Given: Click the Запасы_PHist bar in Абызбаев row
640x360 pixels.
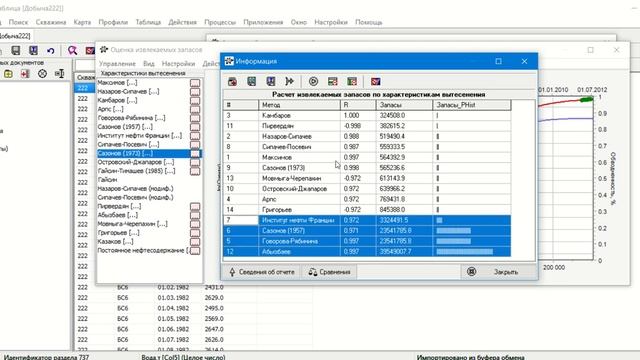Looking at the screenshot, I should point(464,252).
